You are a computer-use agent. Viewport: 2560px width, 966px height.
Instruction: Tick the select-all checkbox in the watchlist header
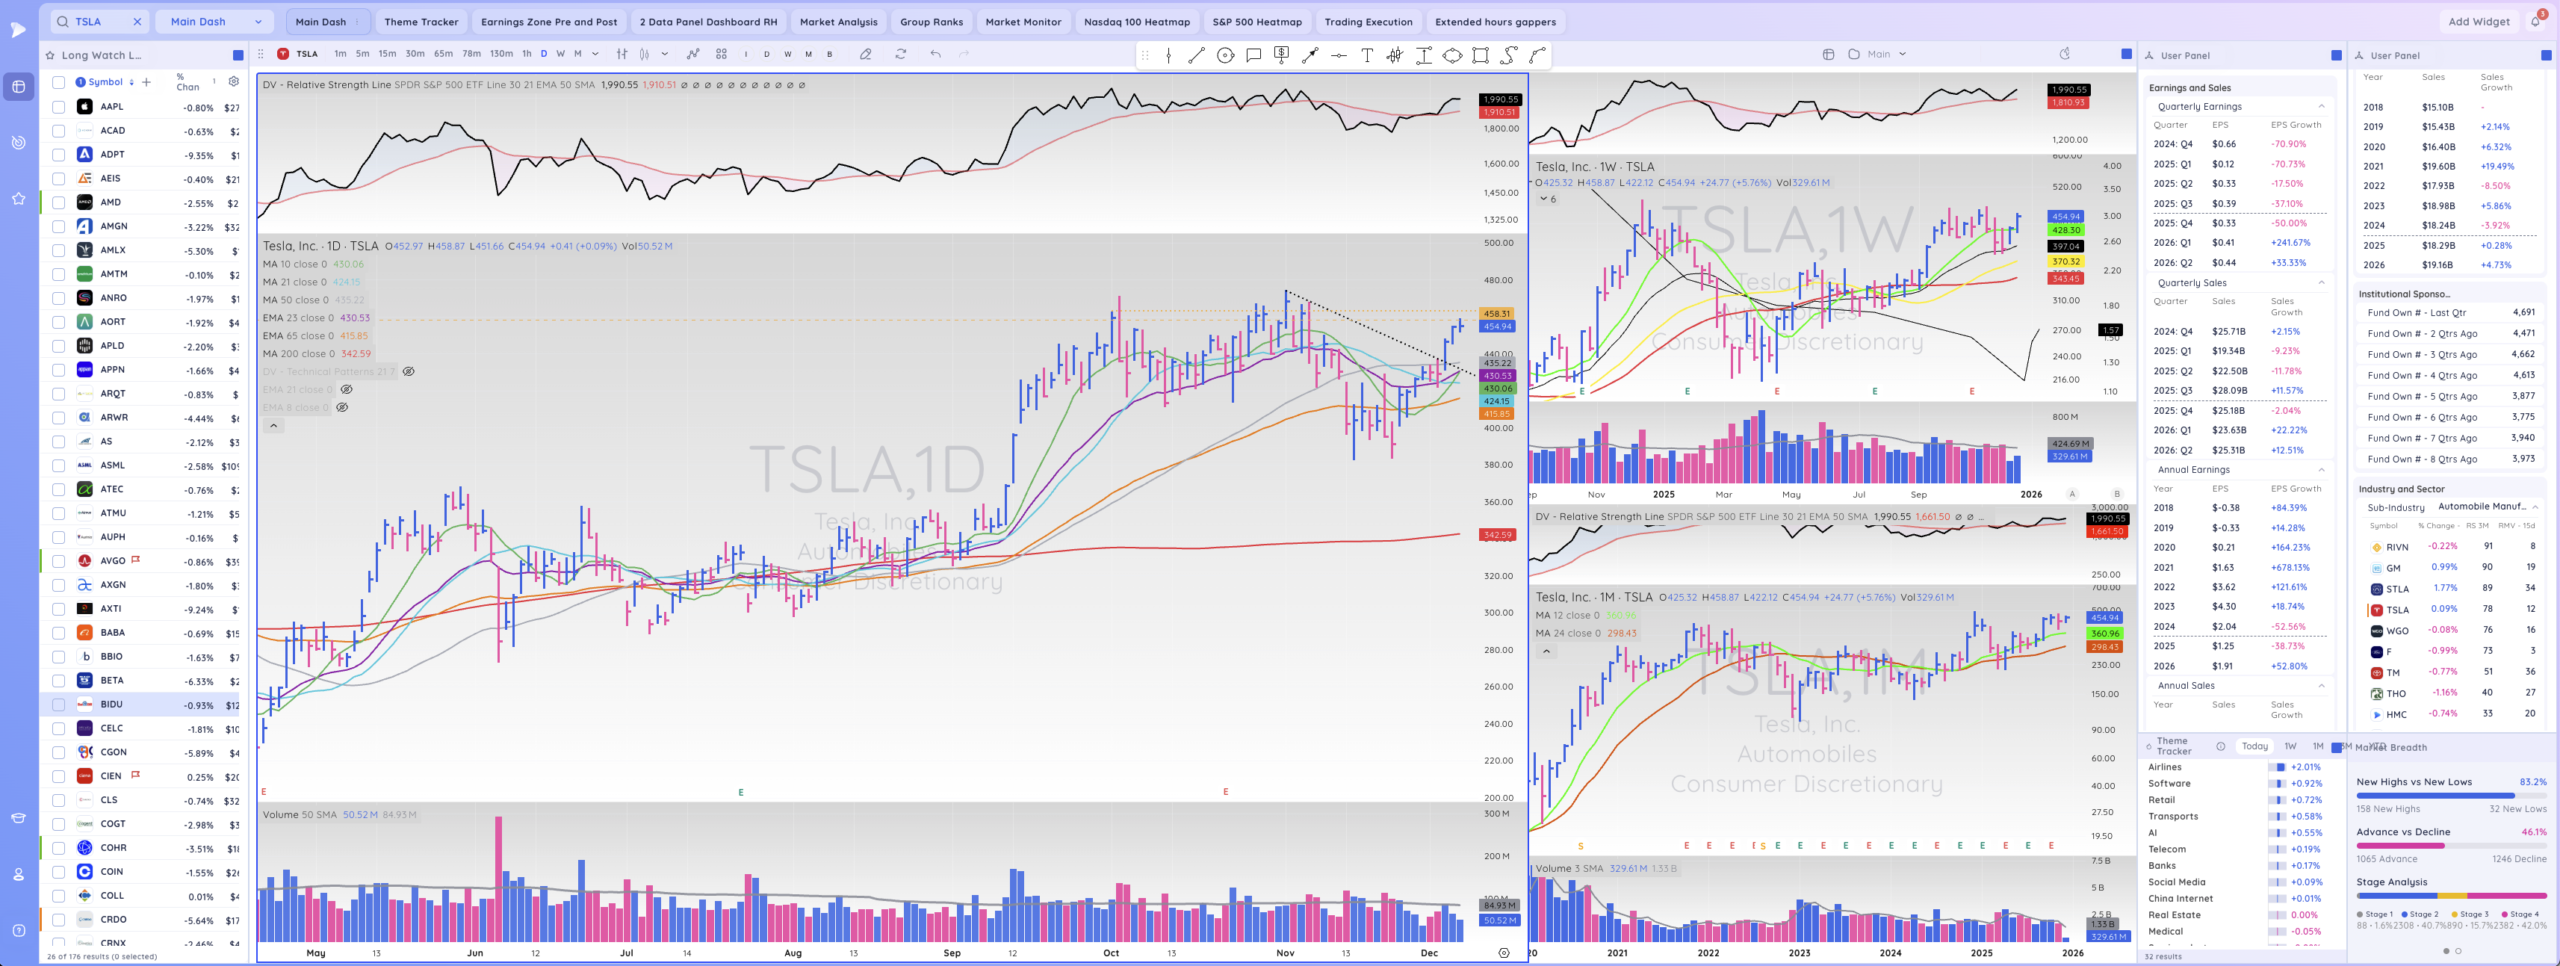58,82
